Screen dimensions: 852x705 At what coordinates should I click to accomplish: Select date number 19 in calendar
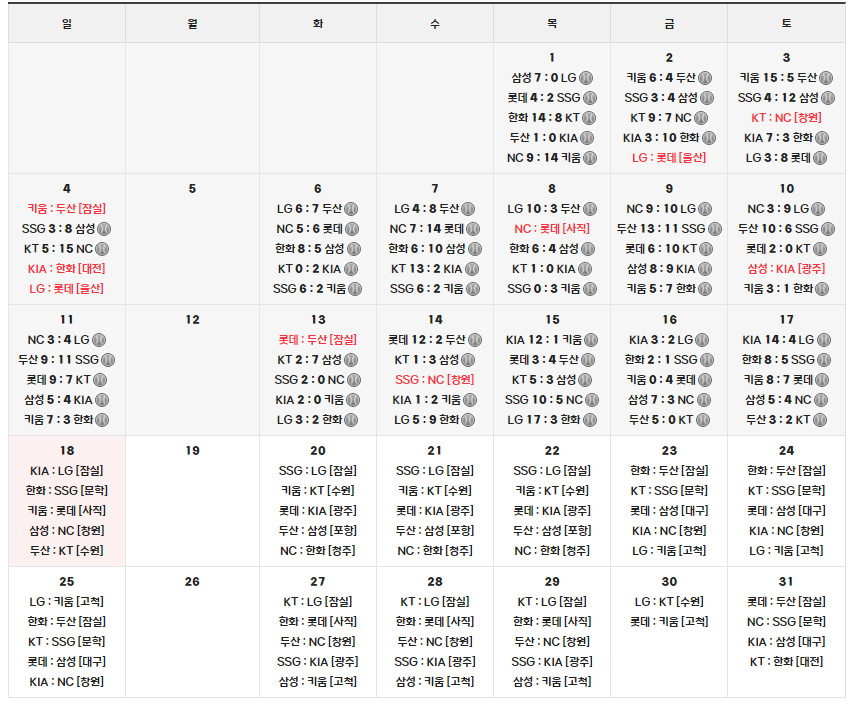point(192,451)
